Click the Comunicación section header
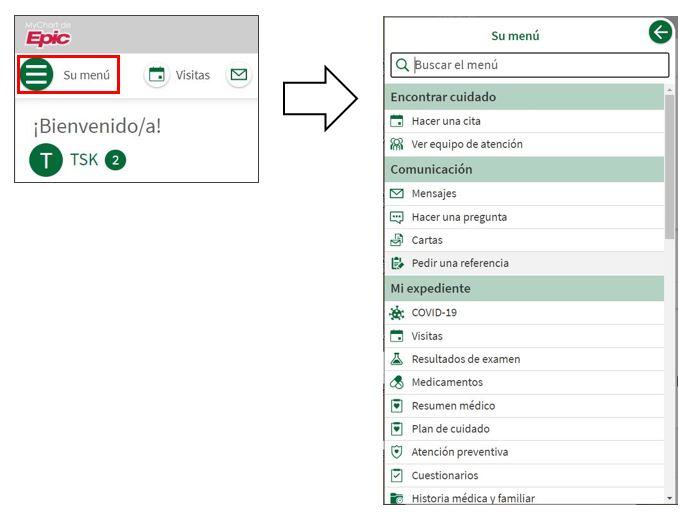Viewport: 695px width, 520px height. pyautogui.click(x=524, y=169)
